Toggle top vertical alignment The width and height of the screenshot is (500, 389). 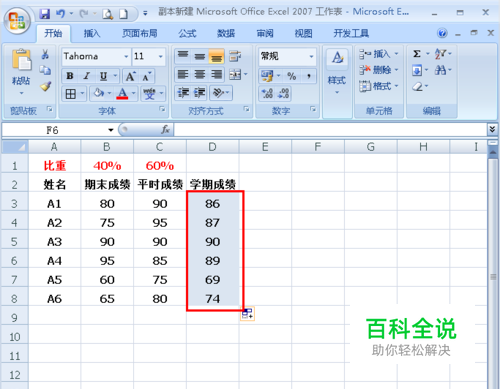pos(183,56)
